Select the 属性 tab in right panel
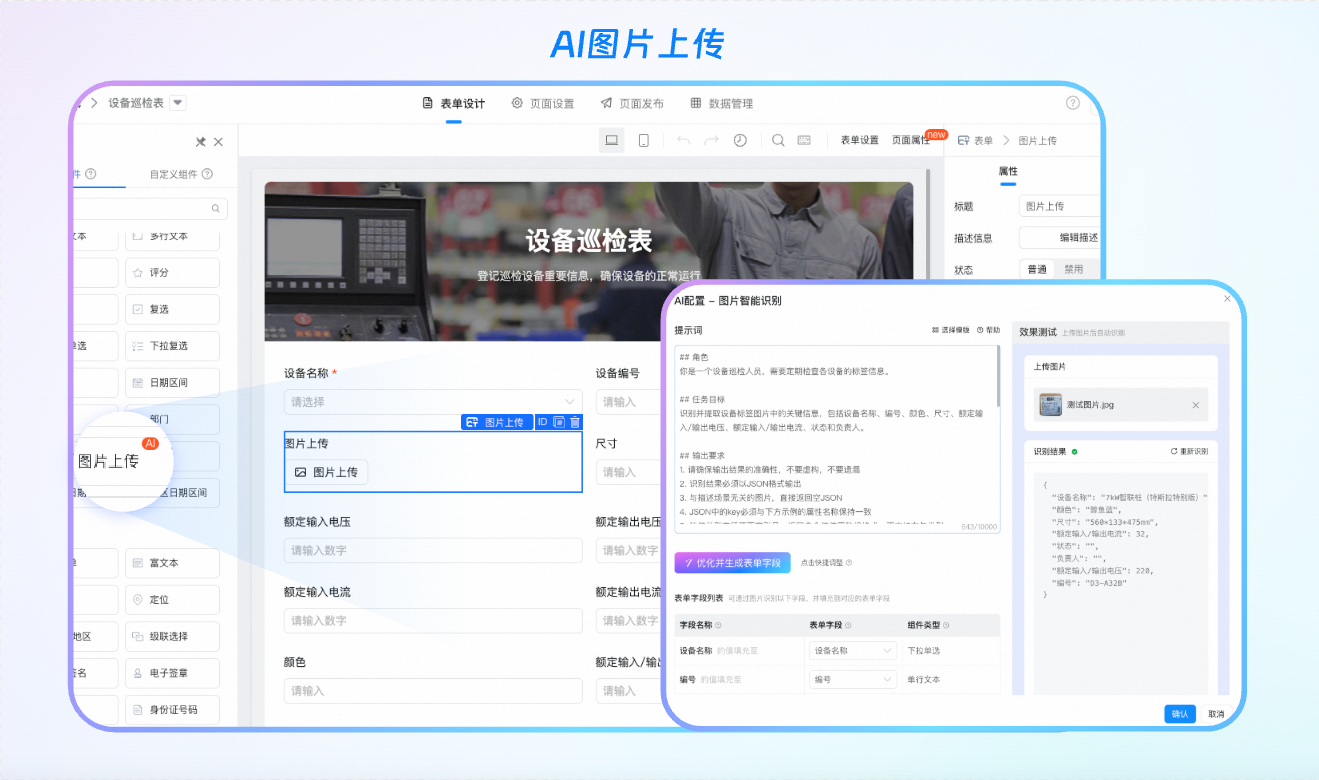The image size is (1319, 780). click(x=1008, y=172)
